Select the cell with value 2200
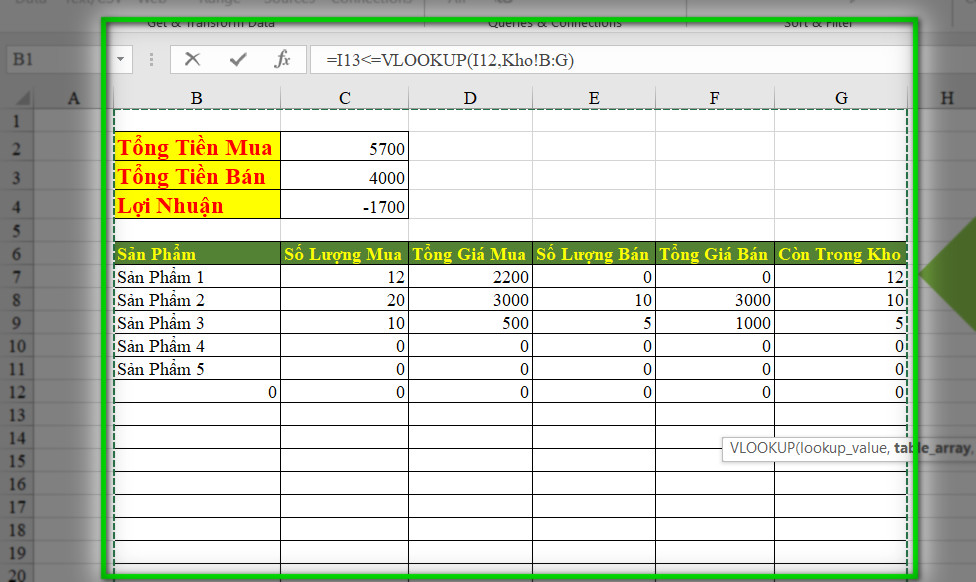 [470, 276]
